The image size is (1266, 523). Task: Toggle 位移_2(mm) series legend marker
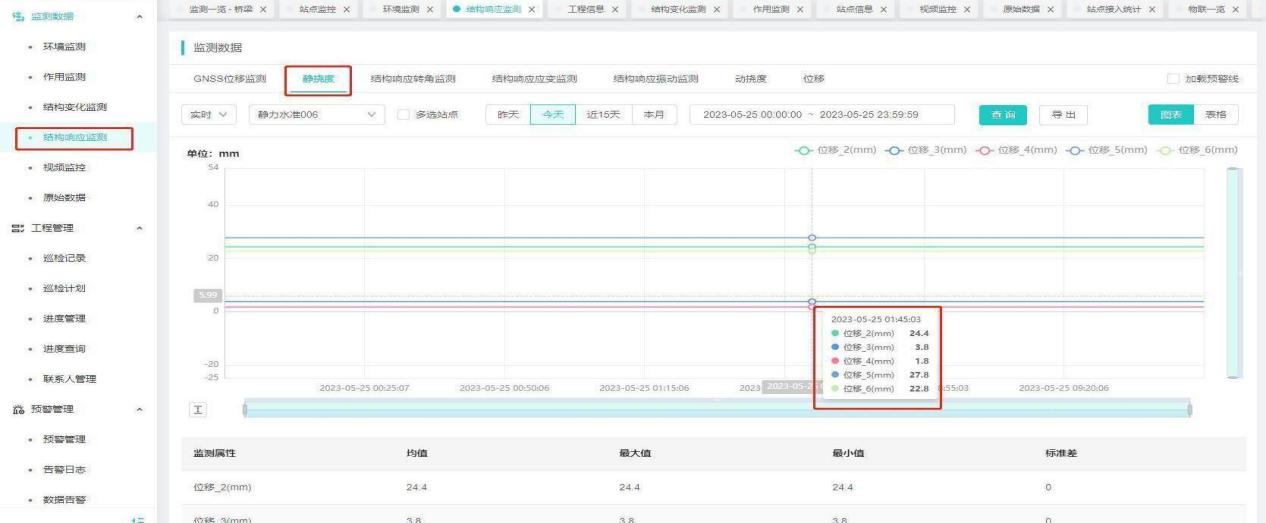pyautogui.click(x=801, y=150)
